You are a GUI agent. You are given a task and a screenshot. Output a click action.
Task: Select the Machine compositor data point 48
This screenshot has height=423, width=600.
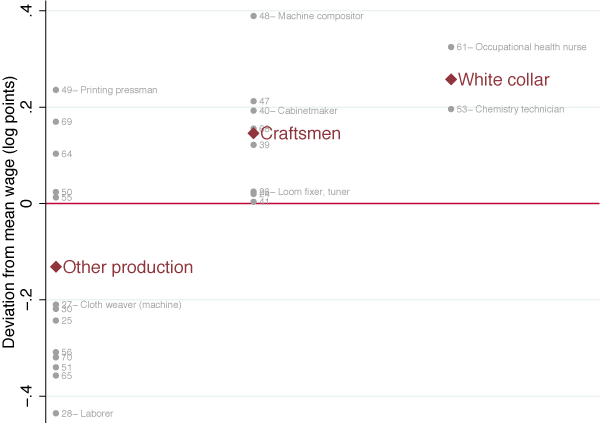254,16
